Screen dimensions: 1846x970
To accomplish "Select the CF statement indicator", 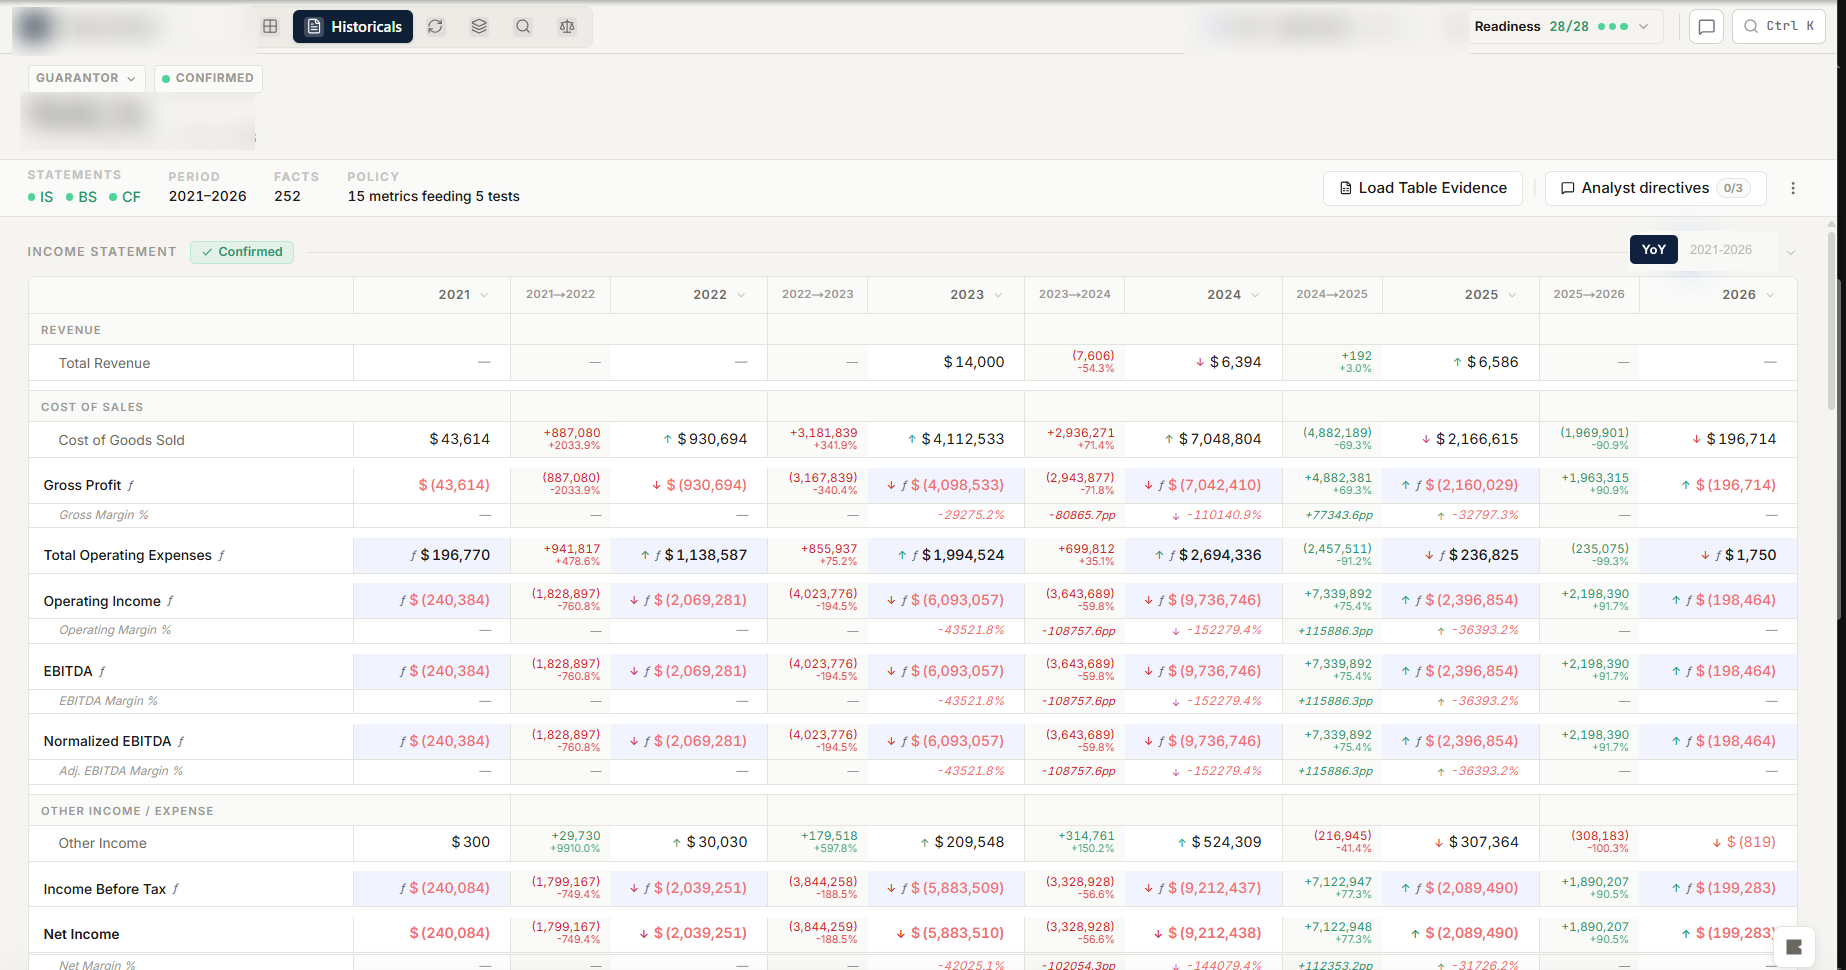I will point(125,197).
